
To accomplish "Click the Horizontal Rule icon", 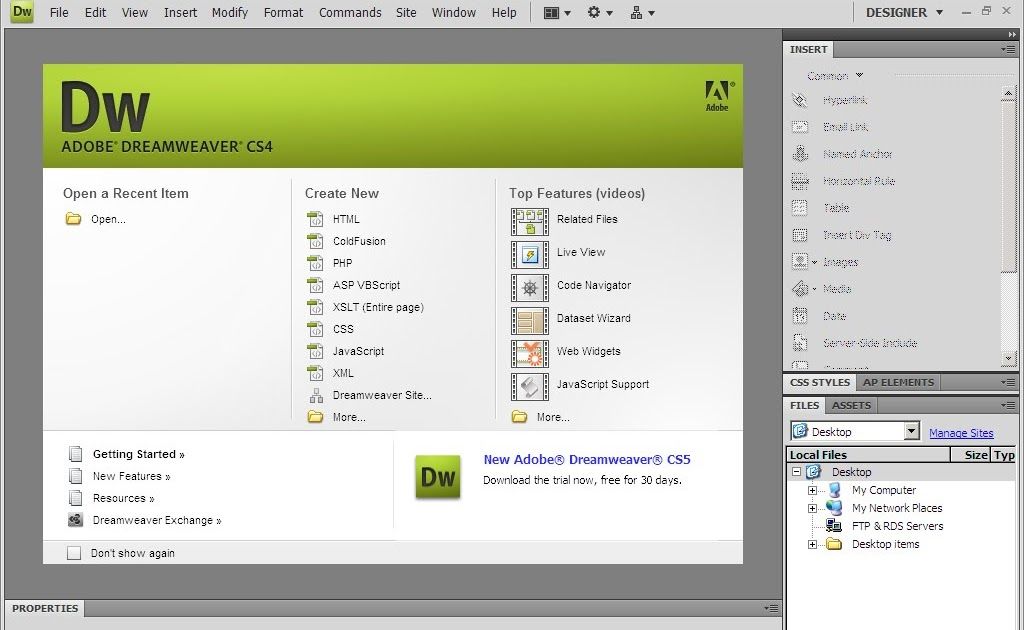I will coord(800,181).
